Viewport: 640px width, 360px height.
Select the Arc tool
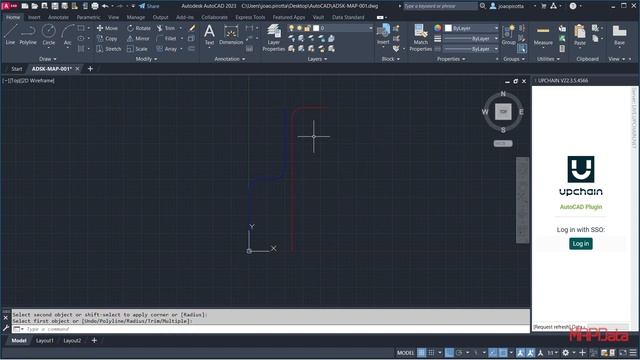click(x=67, y=34)
